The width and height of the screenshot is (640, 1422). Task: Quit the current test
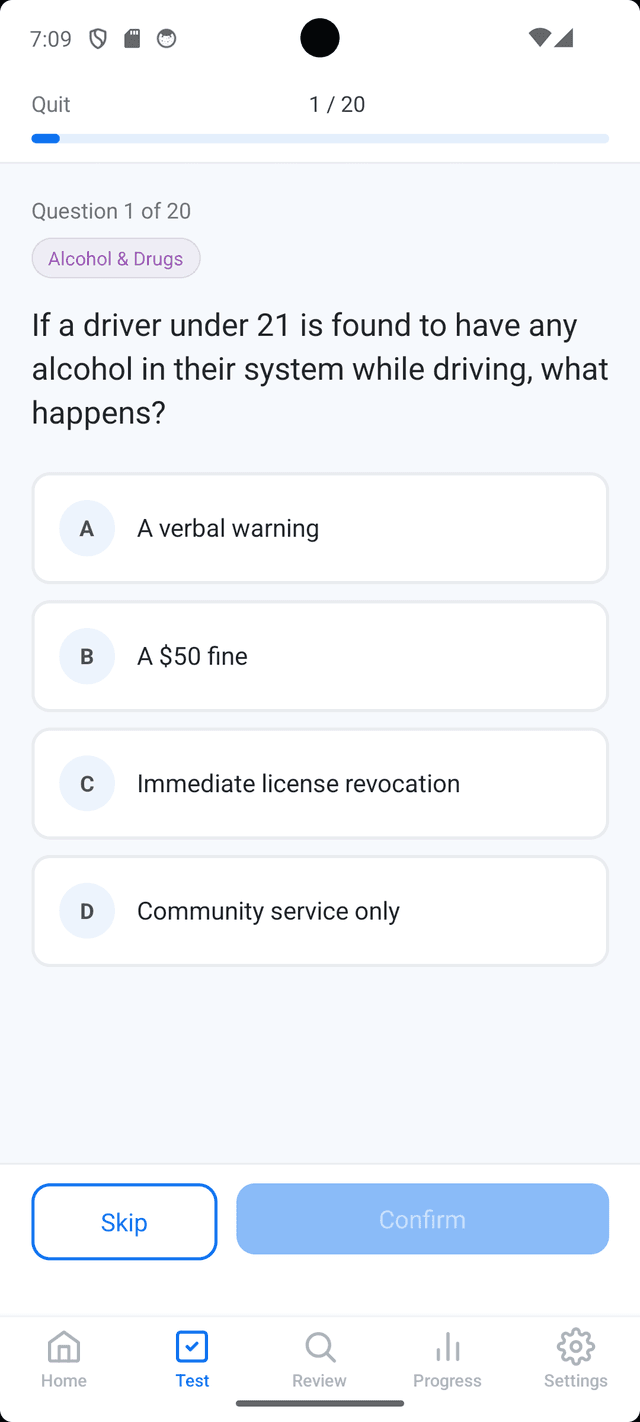(50, 104)
